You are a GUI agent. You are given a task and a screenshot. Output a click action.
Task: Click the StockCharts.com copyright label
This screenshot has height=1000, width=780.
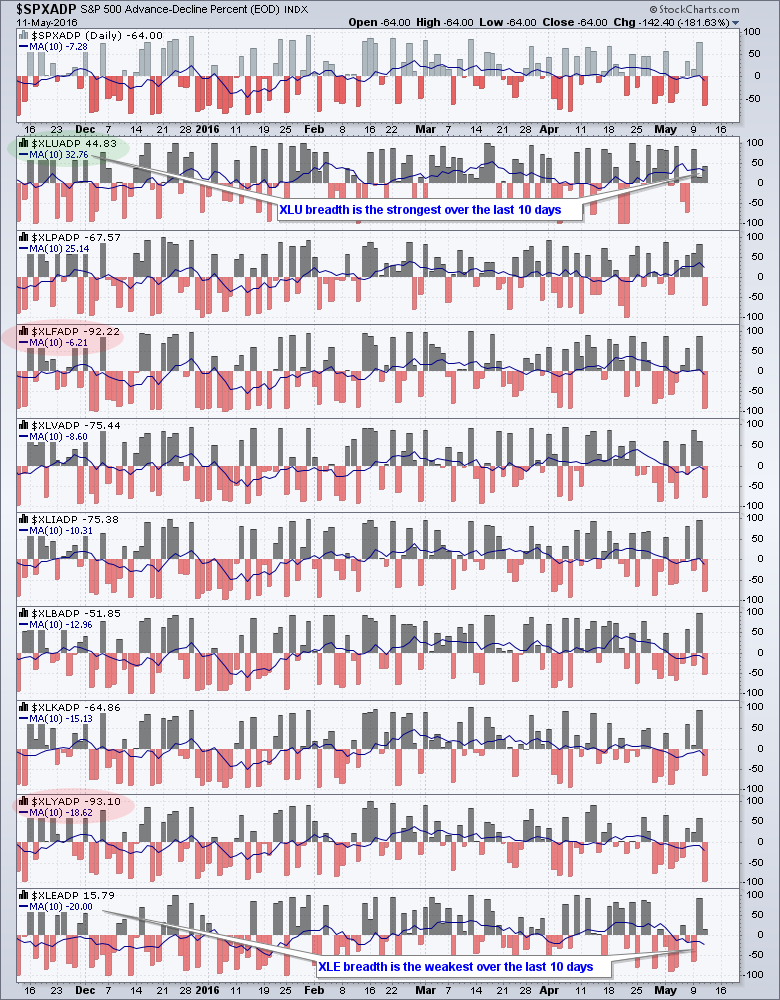(x=694, y=10)
